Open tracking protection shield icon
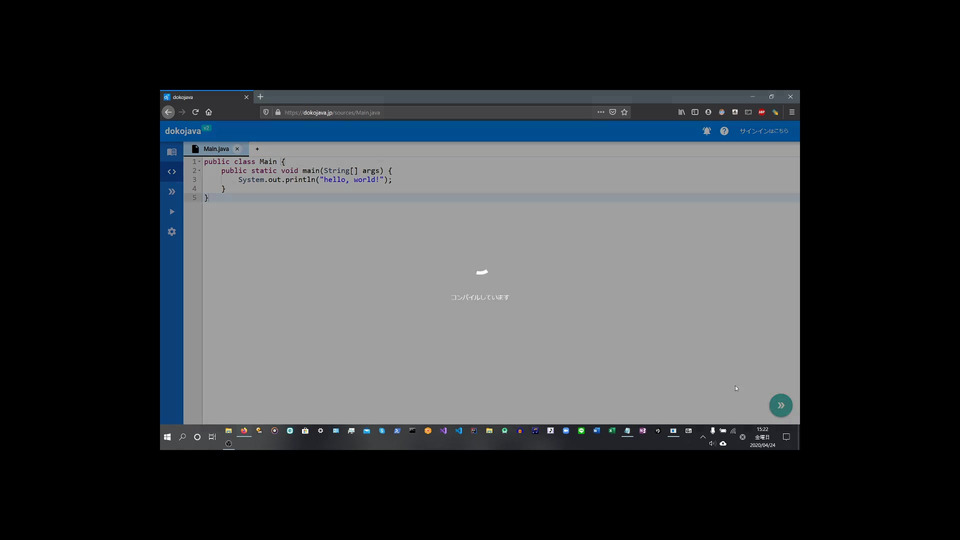 tap(266, 112)
